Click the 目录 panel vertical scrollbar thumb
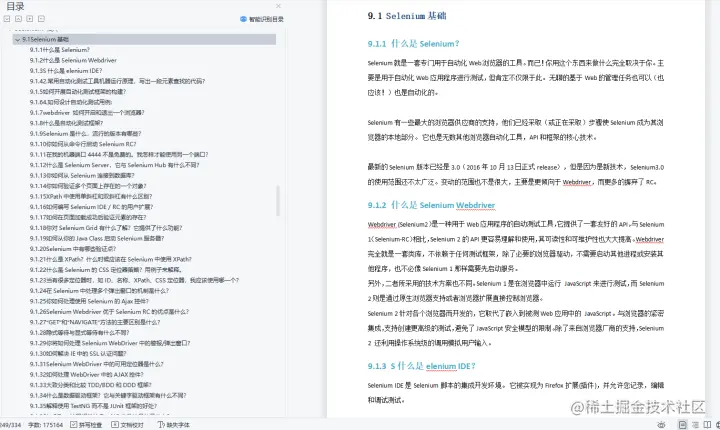Screen dimensions: 720x430 pos(278,201)
